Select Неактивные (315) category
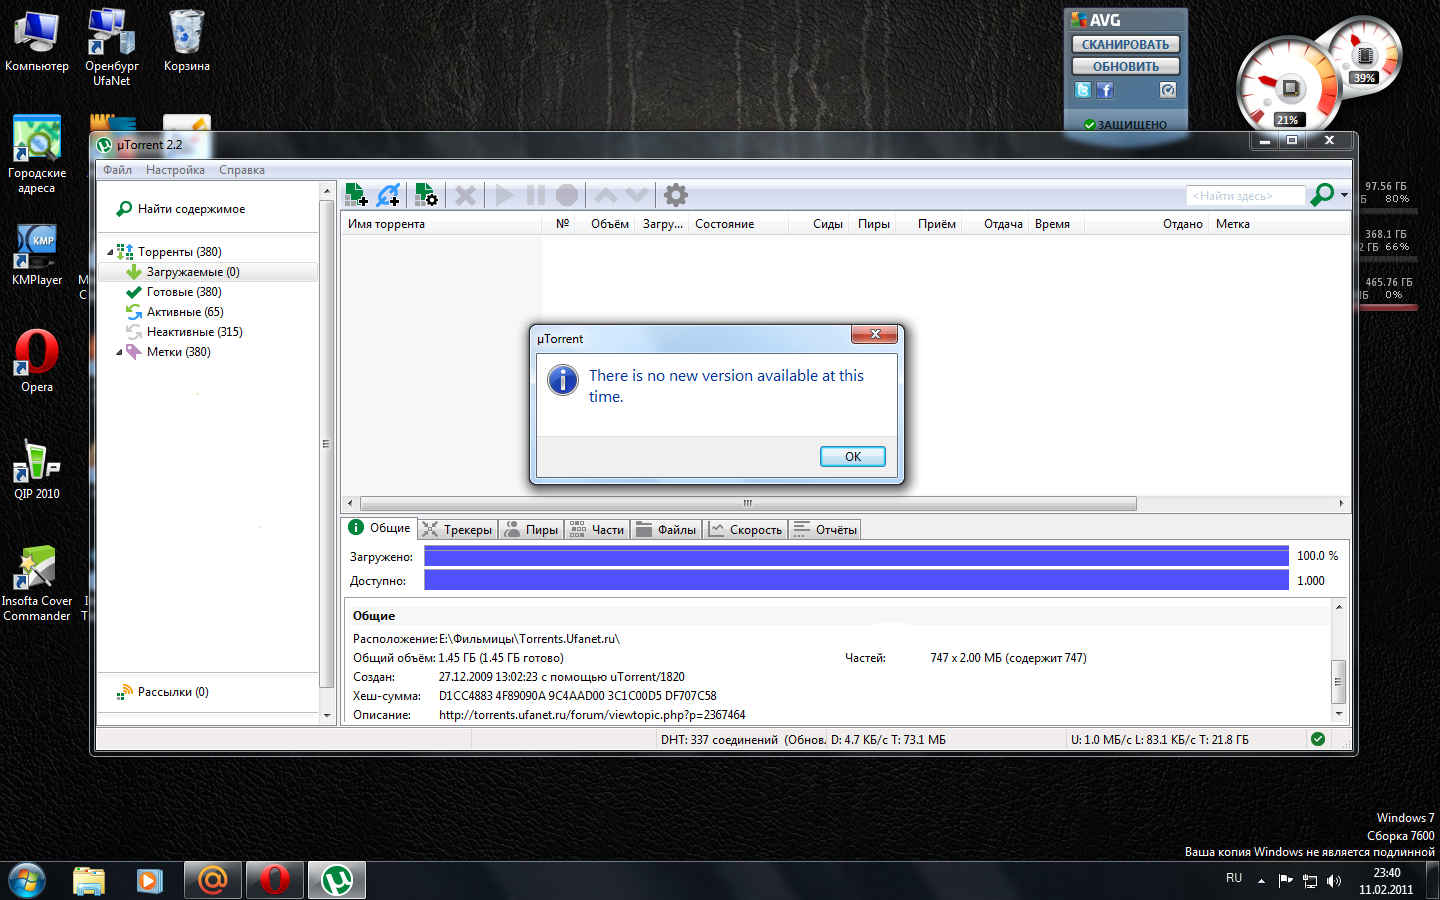Viewport: 1440px width, 900px height. (x=184, y=332)
